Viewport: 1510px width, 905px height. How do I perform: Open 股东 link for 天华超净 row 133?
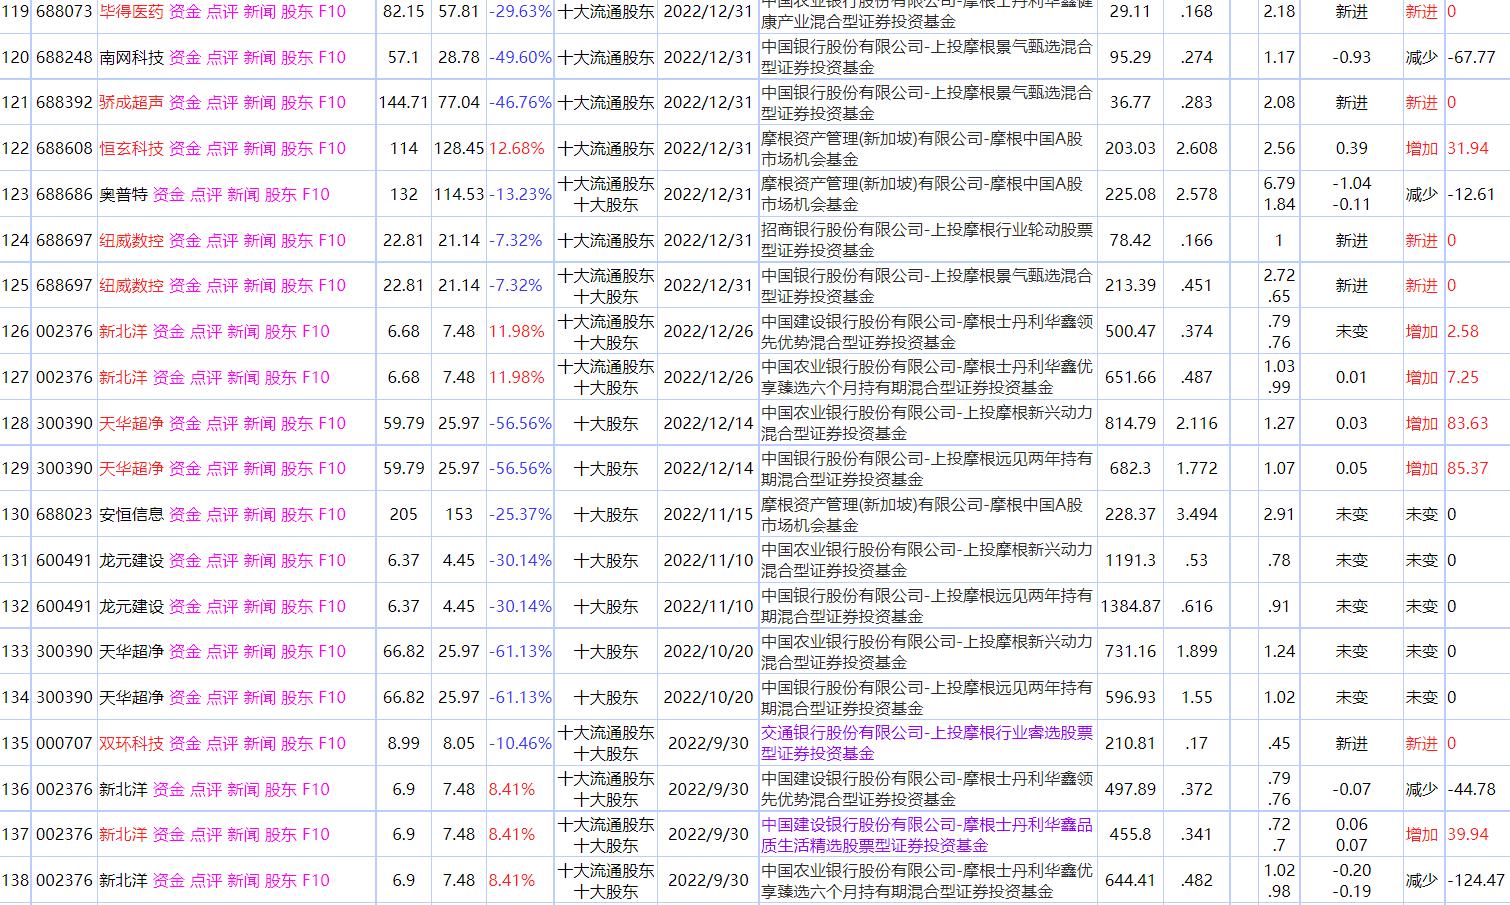[295, 652]
